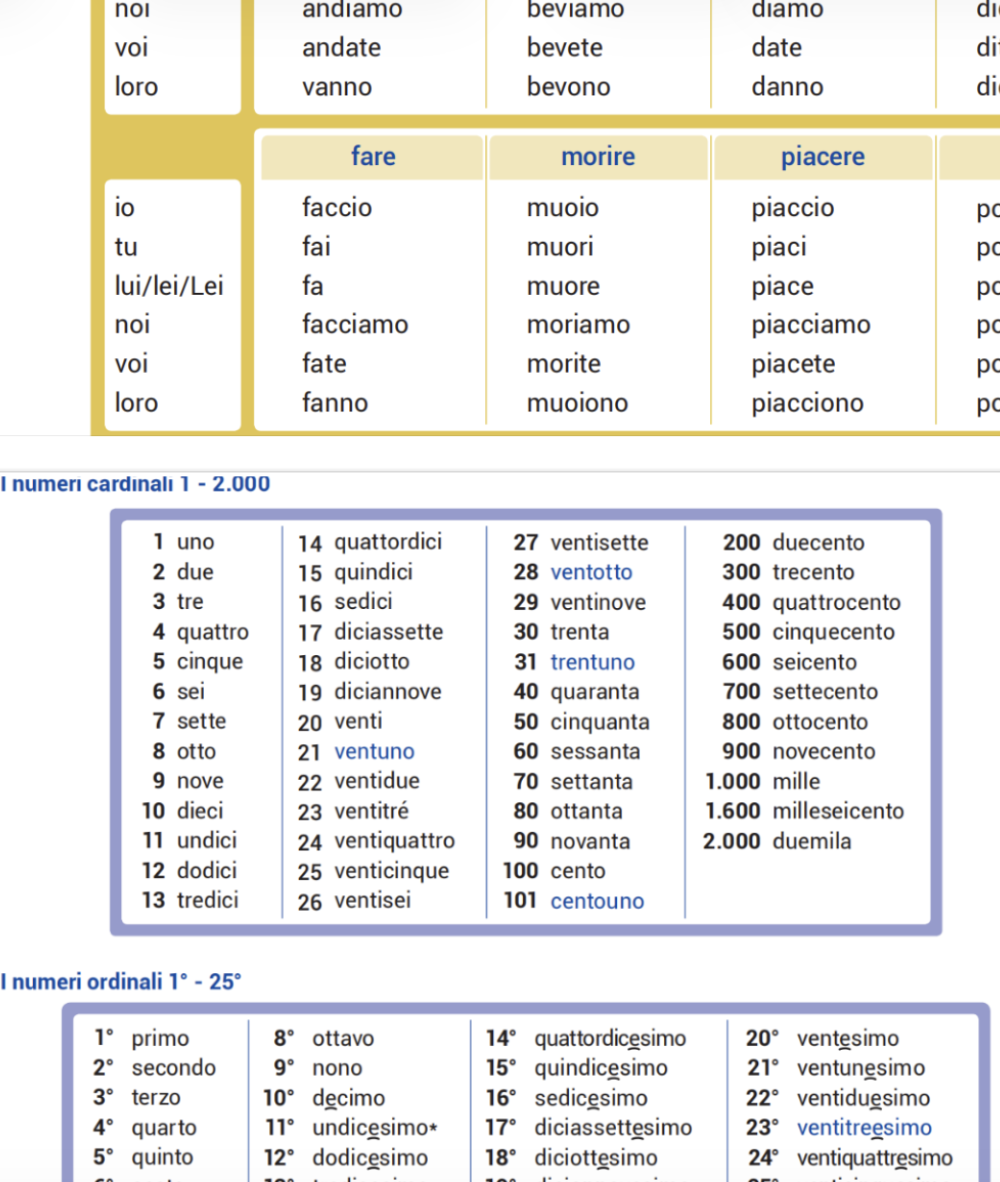
Task: Select the word 'bevono'
Action: 568,87
